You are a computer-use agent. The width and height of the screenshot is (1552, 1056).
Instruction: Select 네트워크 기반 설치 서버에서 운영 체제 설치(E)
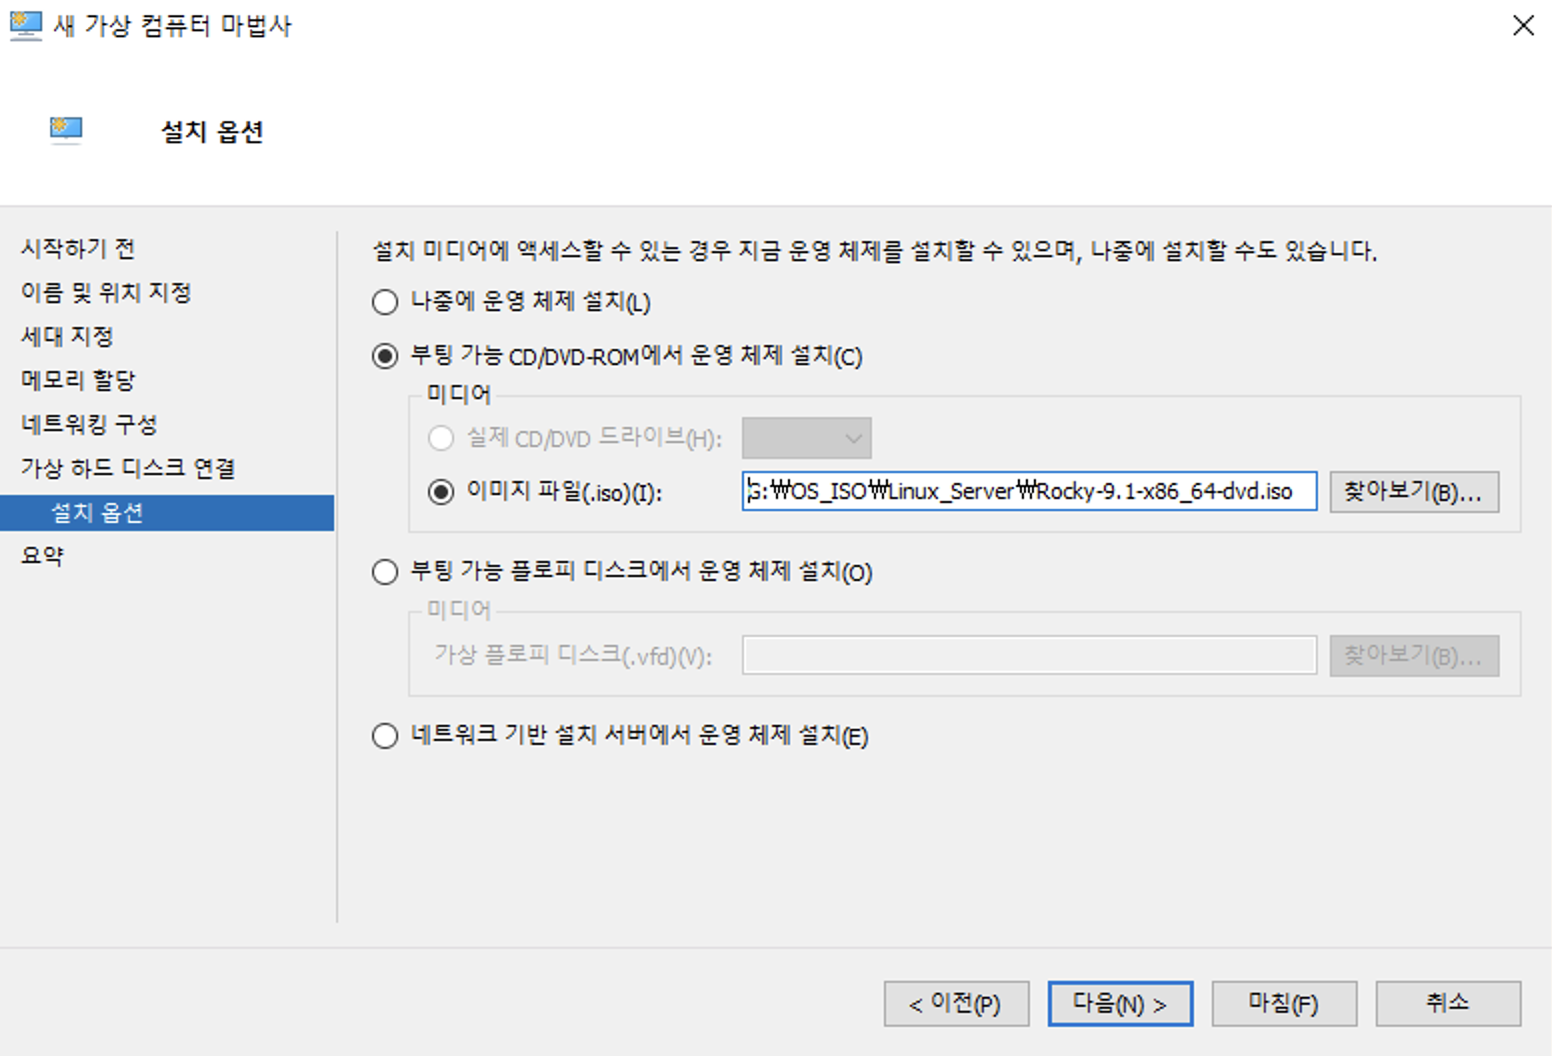(x=385, y=736)
